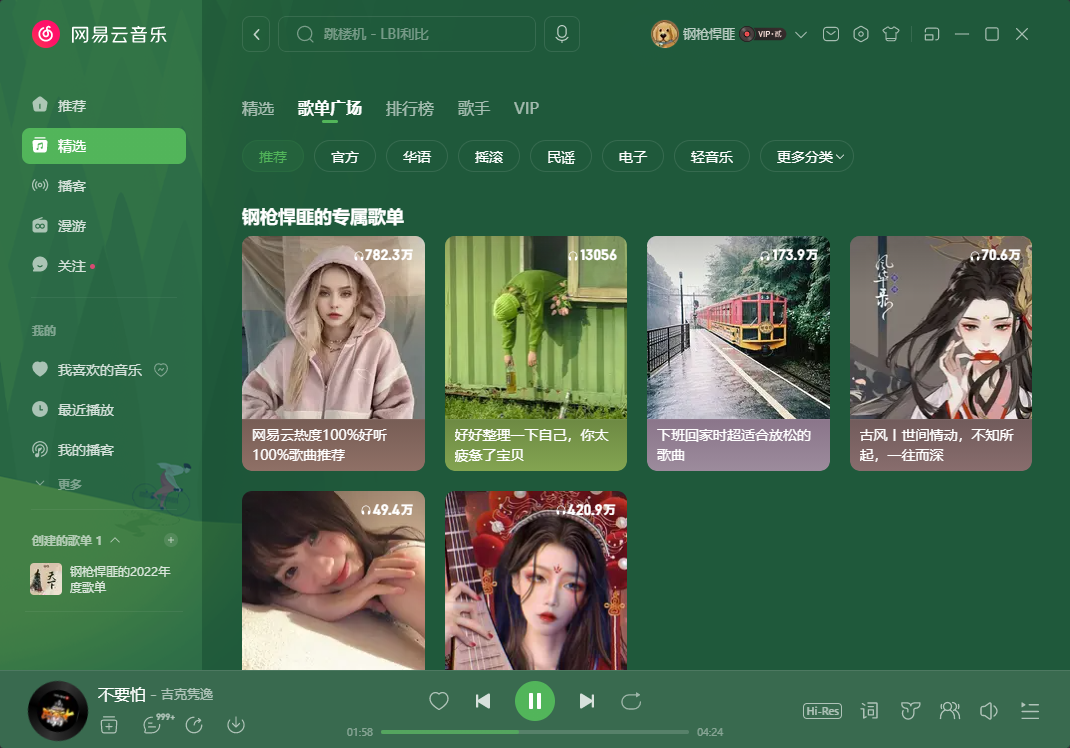
Task: Open the listen together icon
Action: (x=950, y=711)
